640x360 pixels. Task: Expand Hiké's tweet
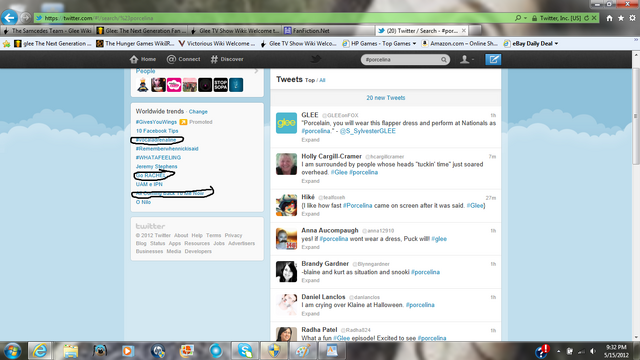click(311, 214)
